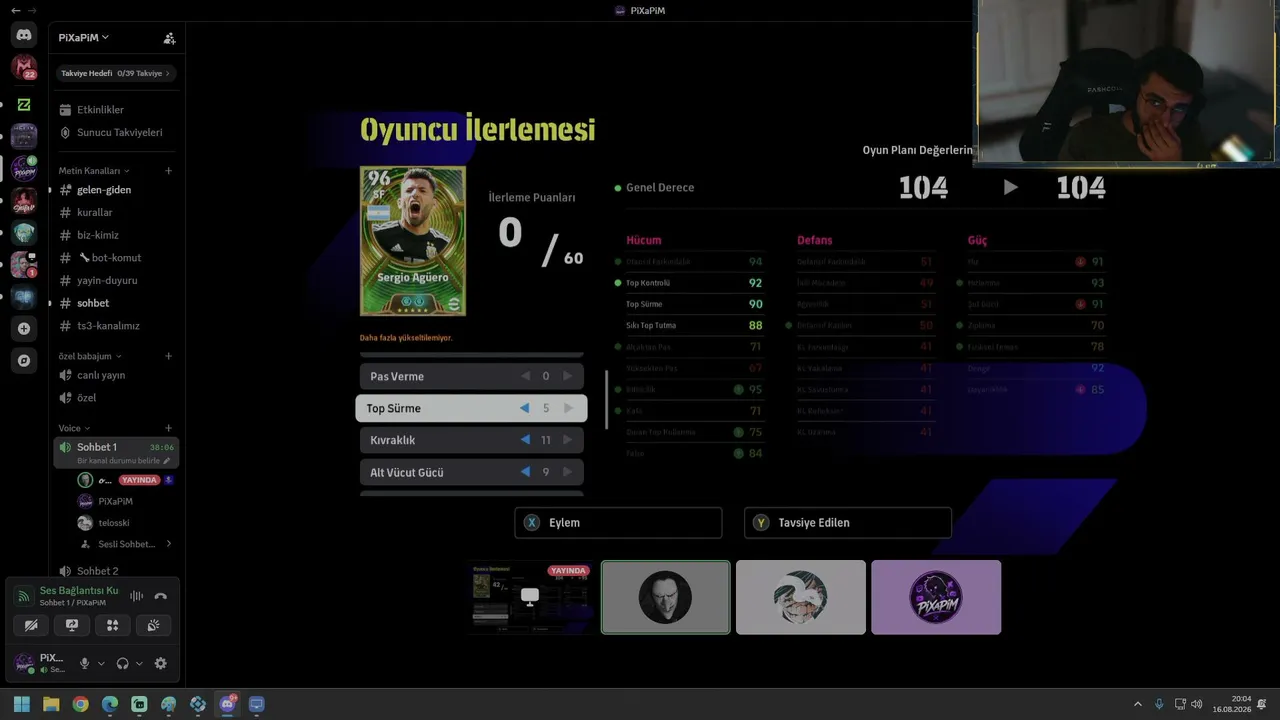
Task: Select voice user telosski
Action: pos(116,523)
